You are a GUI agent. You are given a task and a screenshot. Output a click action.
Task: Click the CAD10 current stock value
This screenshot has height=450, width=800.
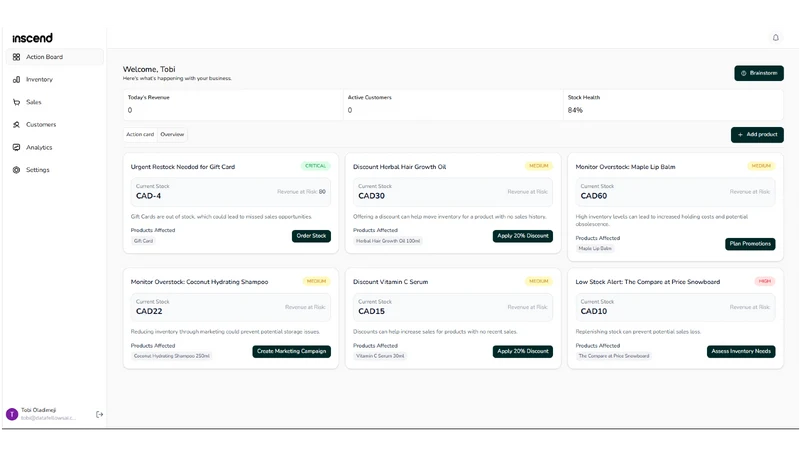click(x=594, y=311)
